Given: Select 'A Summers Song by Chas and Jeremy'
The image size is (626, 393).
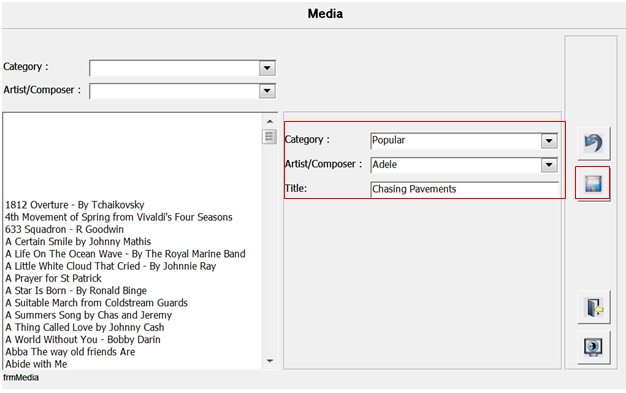Looking at the screenshot, I should pos(89,315).
